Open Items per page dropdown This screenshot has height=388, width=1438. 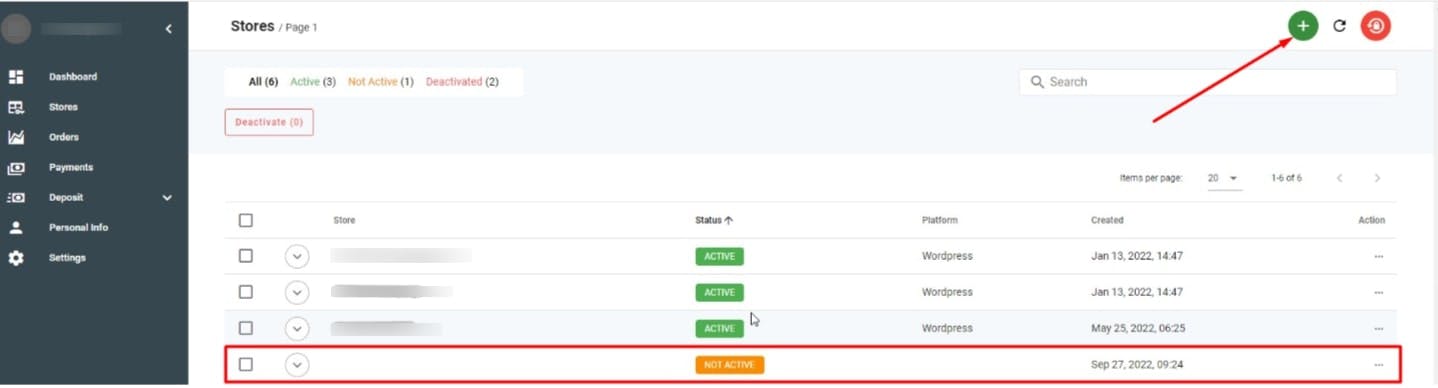pos(1223,178)
